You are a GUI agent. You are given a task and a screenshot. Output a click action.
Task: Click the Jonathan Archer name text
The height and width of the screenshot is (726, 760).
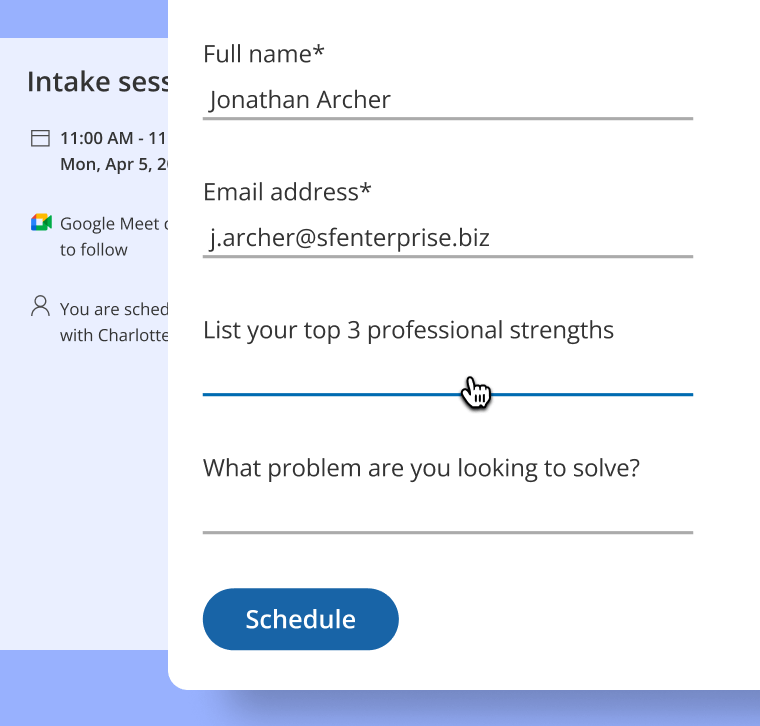click(300, 100)
